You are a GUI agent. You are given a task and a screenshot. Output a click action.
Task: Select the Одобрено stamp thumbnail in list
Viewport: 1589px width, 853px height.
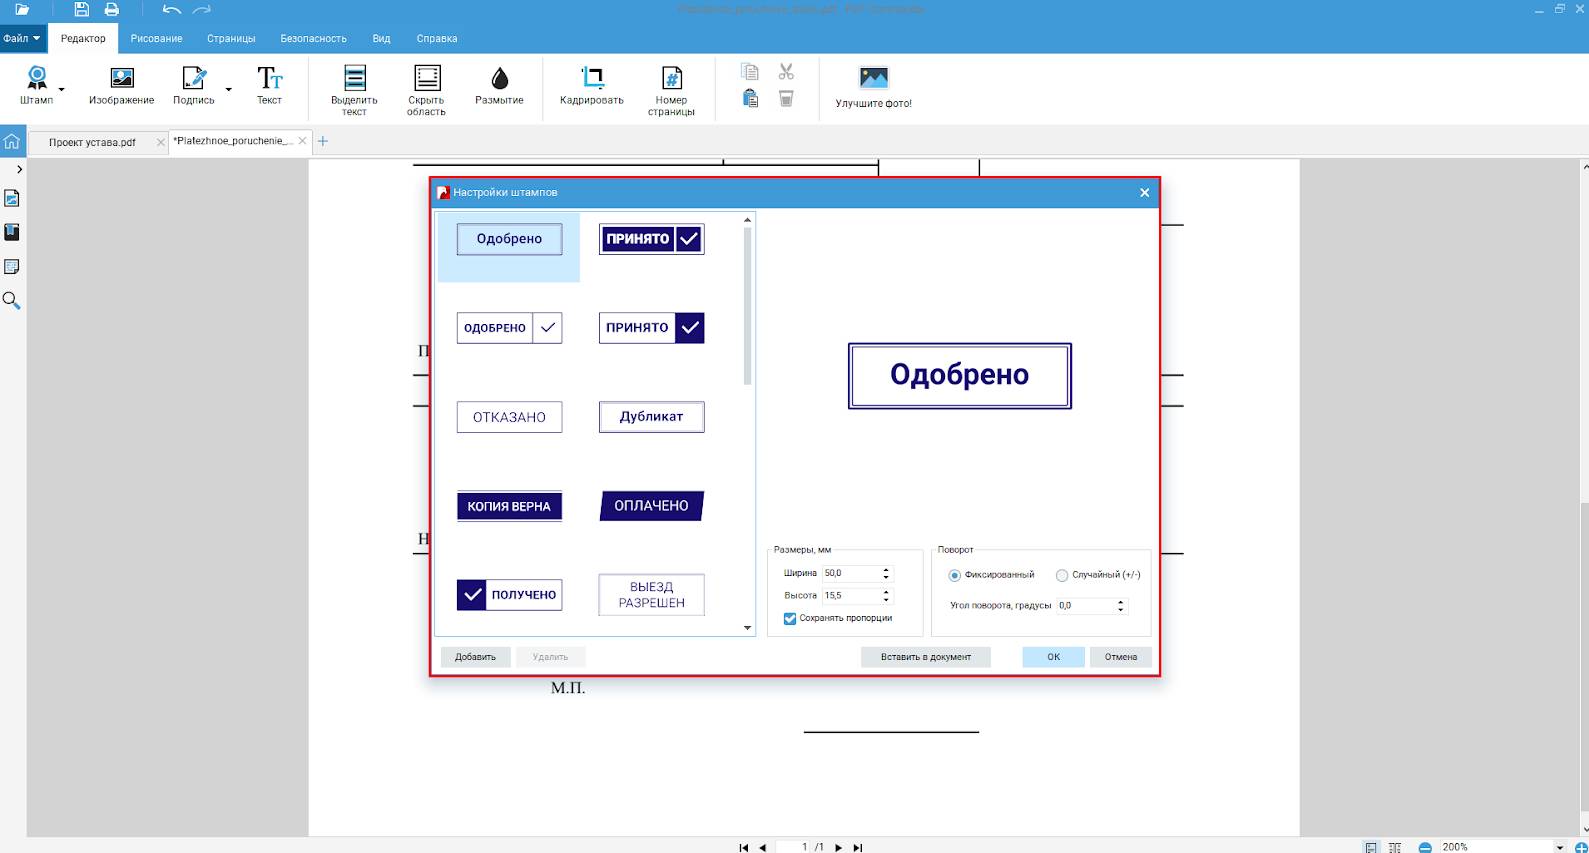tap(509, 239)
